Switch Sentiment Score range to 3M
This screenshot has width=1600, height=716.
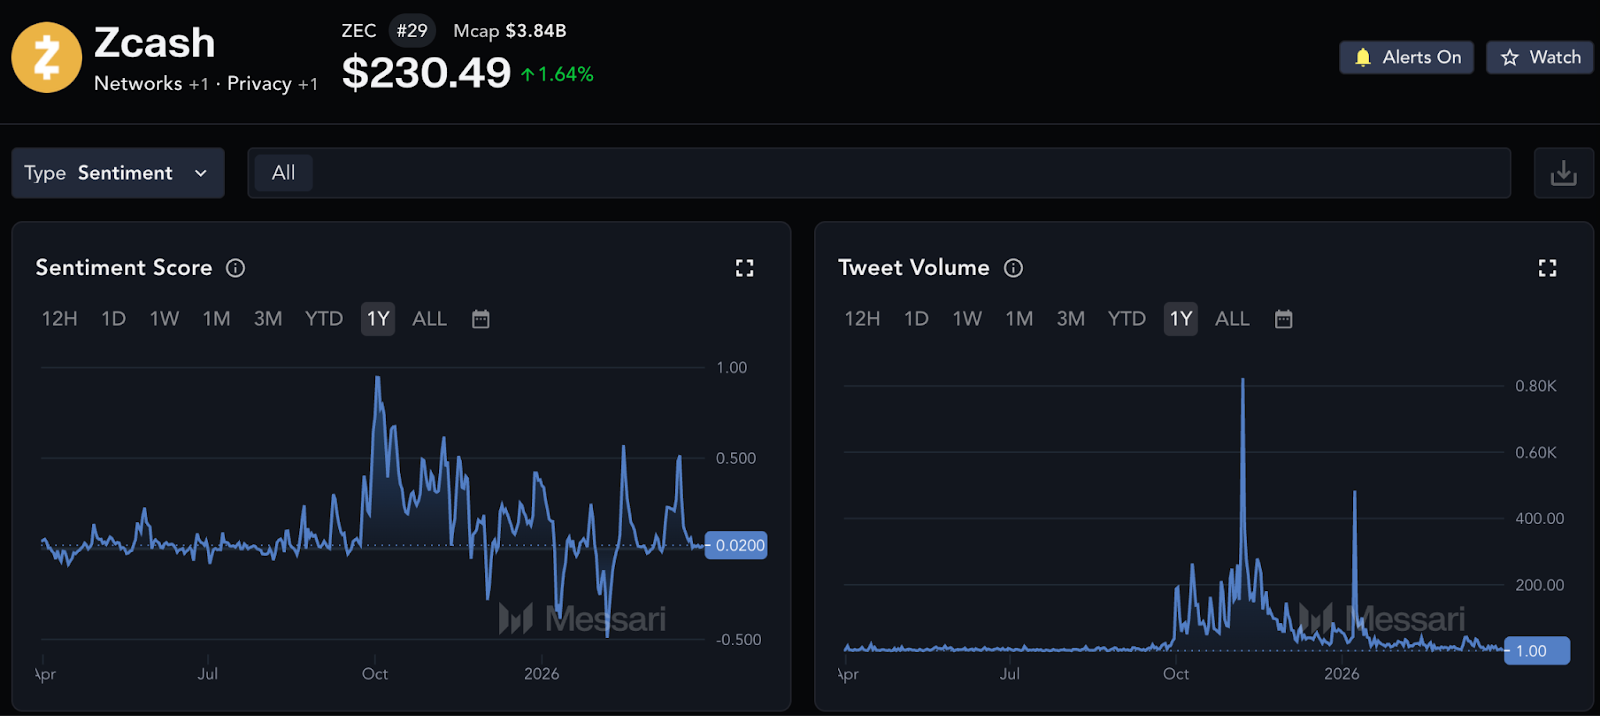click(268, 319)
